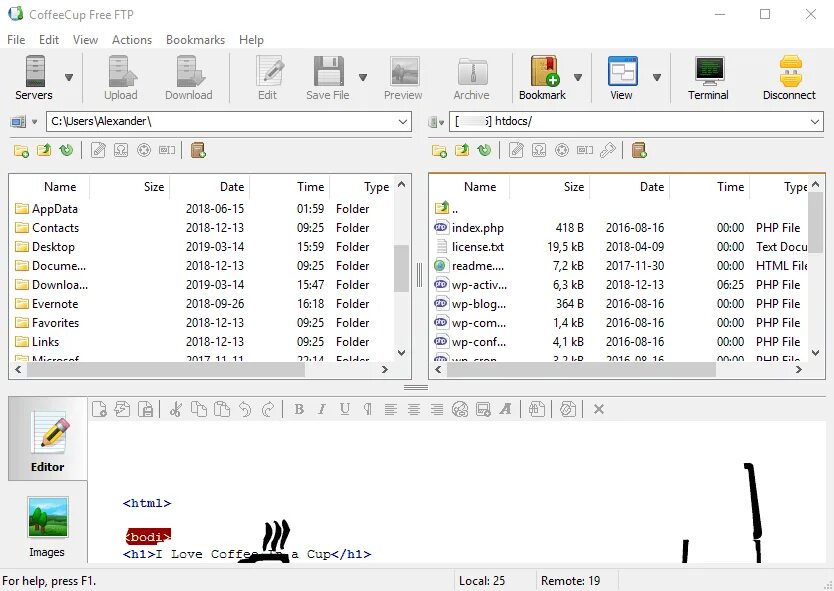Image resolution: width=834 pixels, height=591 pixels.
Task: Undo in the editor toolbar
Action: tap(245, 409)
